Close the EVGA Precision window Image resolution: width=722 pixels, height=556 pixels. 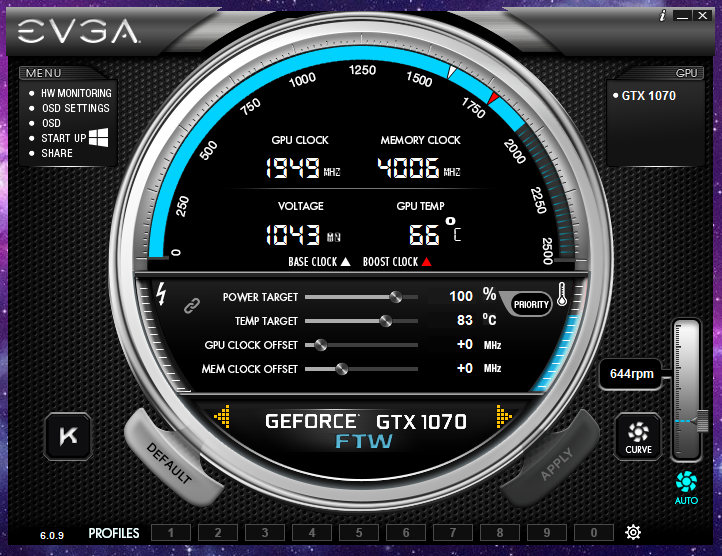click(703, 16)
